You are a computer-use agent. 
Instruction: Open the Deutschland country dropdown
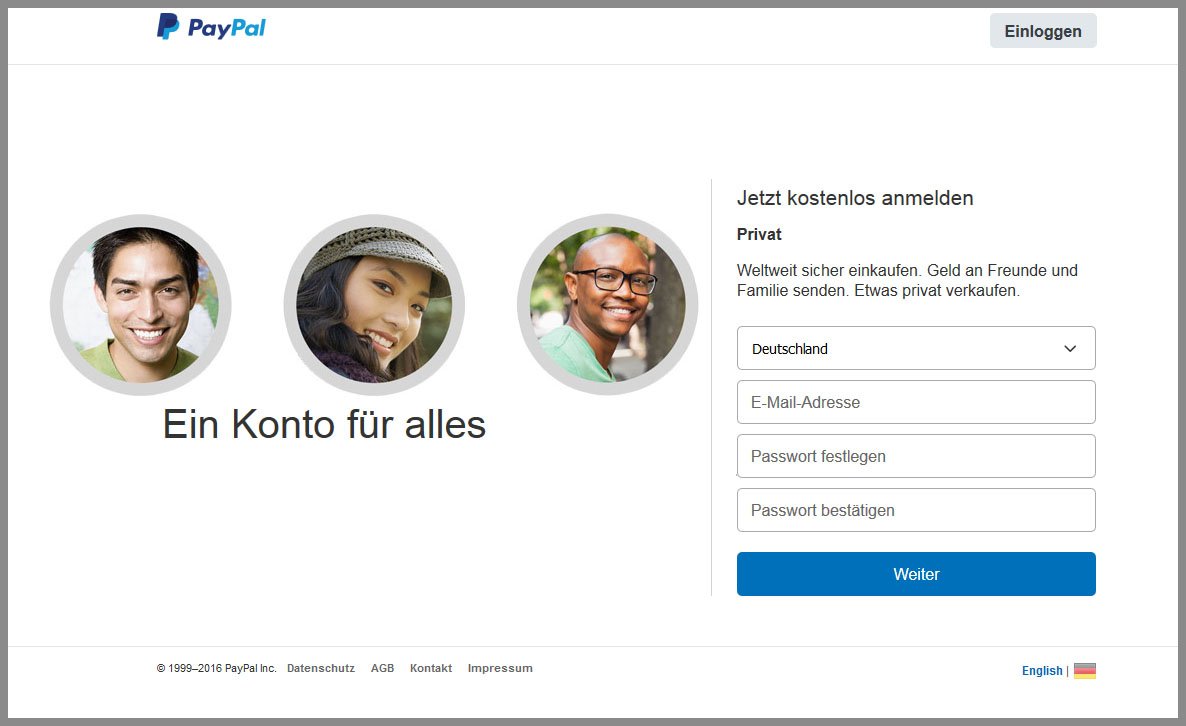(x=900, y=348)
